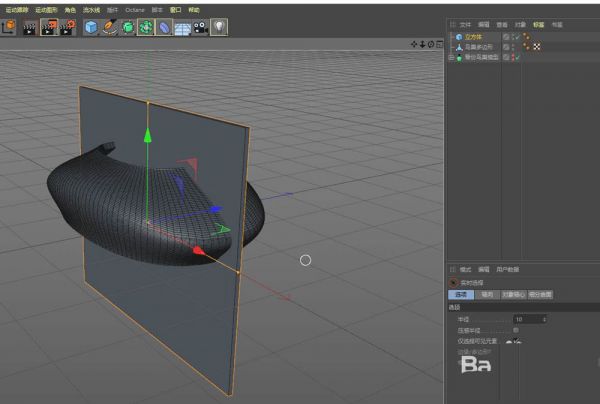
Task: Enable the 压感半径 checkbox
Action: [516, 330]
